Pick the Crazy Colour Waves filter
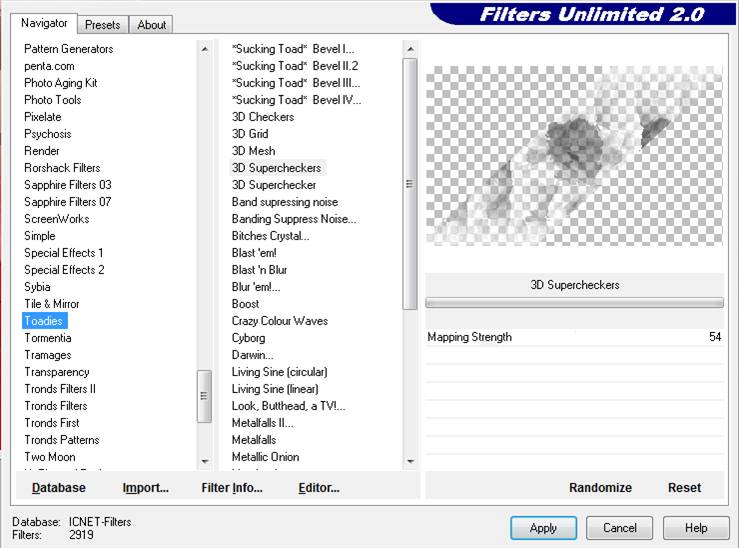739x548 pixels. point(279,321)
